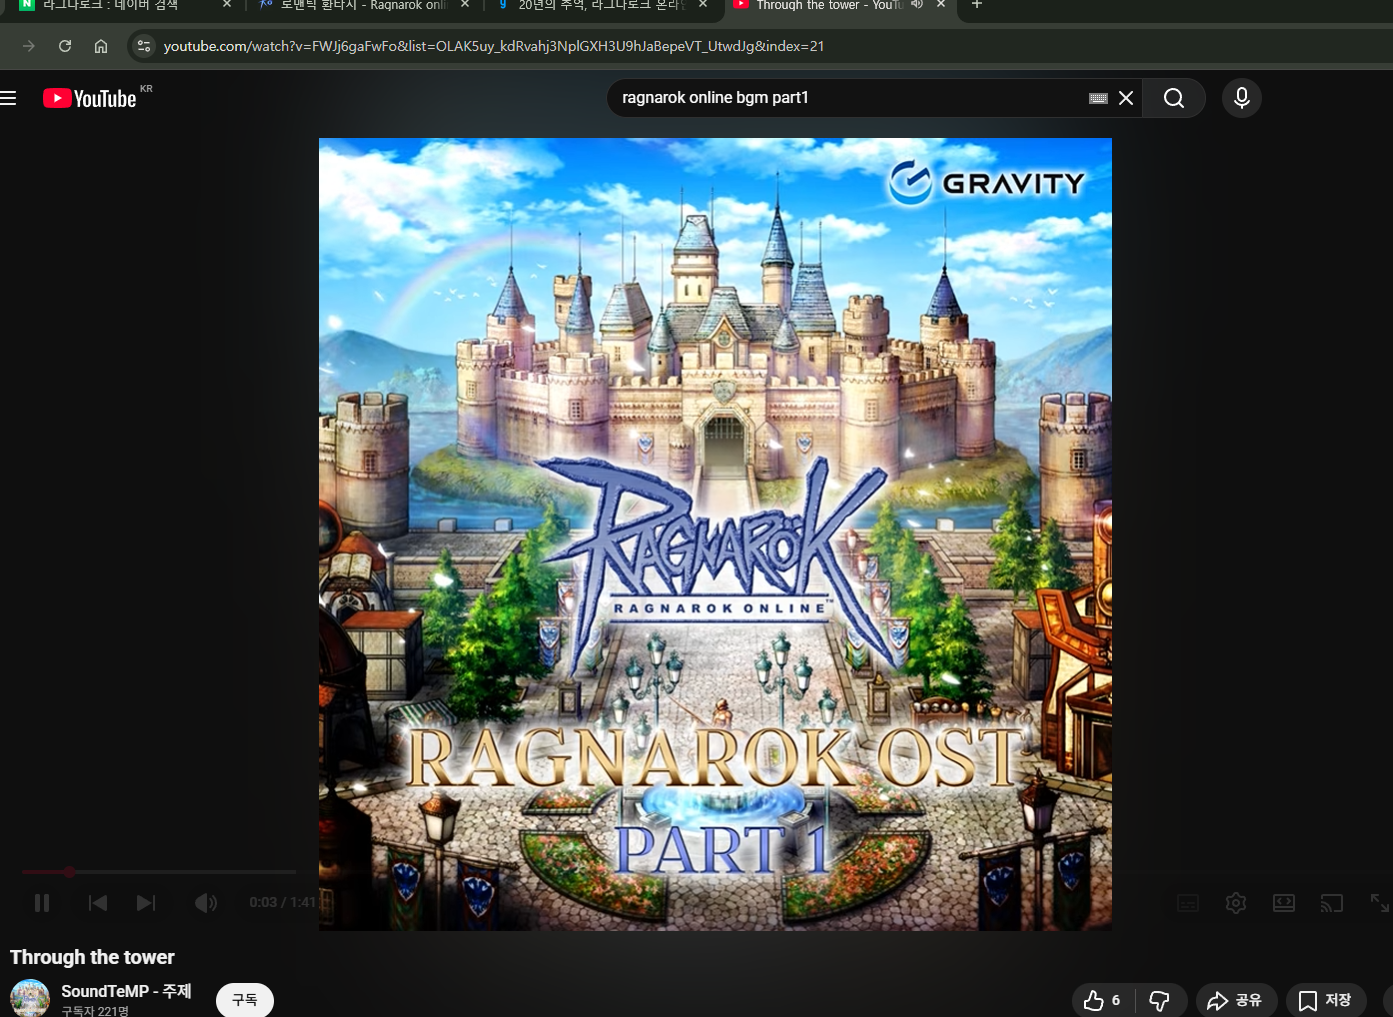The width and height of the screenshot is (1393, 1017).
Task: Clear the search box text
Action: pyautogui.click(x=1126, y=98)
